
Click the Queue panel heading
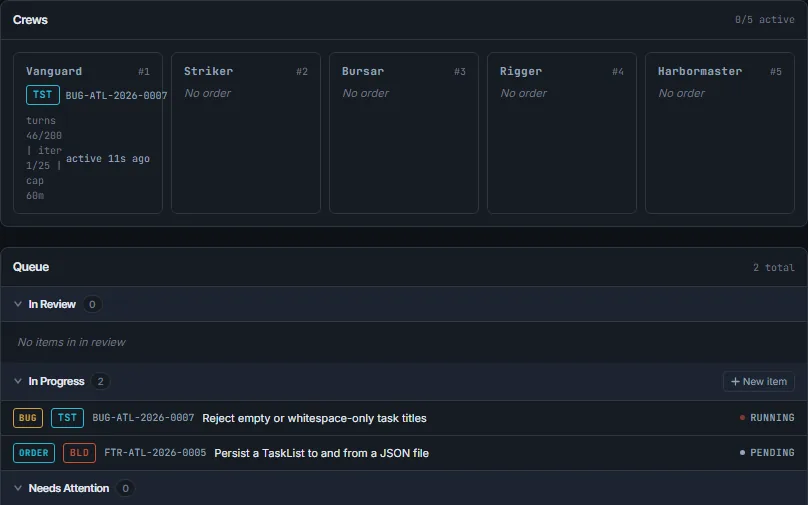tap(31, 267)
